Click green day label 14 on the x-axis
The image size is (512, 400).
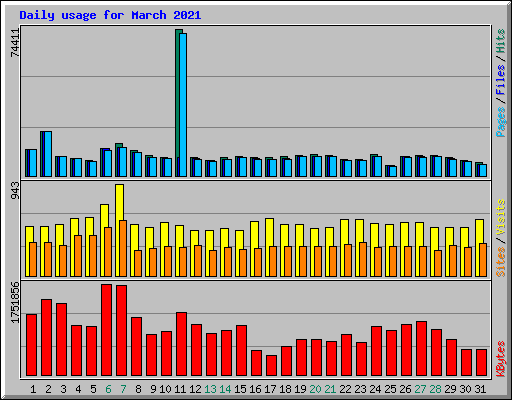pyautogui.click(x=225, y=389)
